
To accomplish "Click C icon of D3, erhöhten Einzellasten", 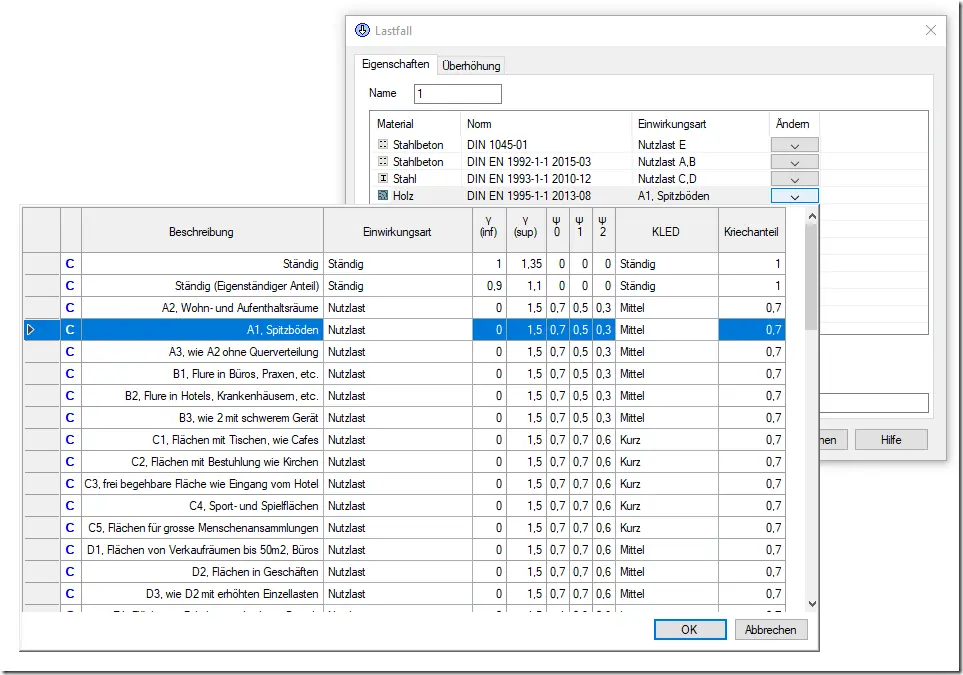I will [70, 594].
